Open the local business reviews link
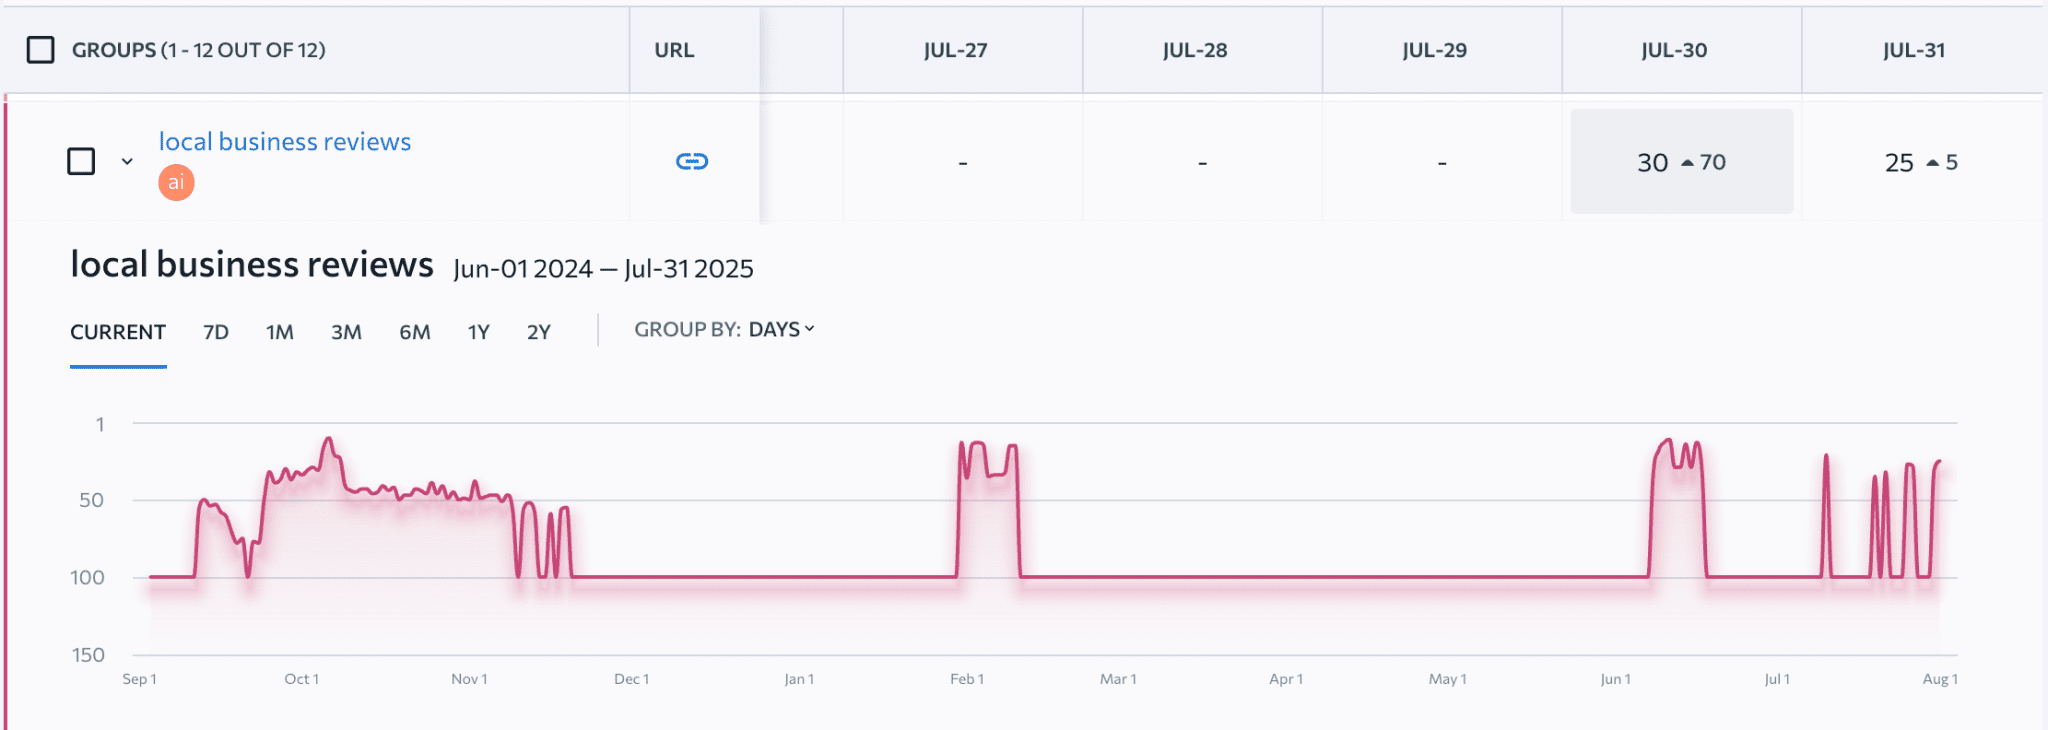 click(285, 142)
